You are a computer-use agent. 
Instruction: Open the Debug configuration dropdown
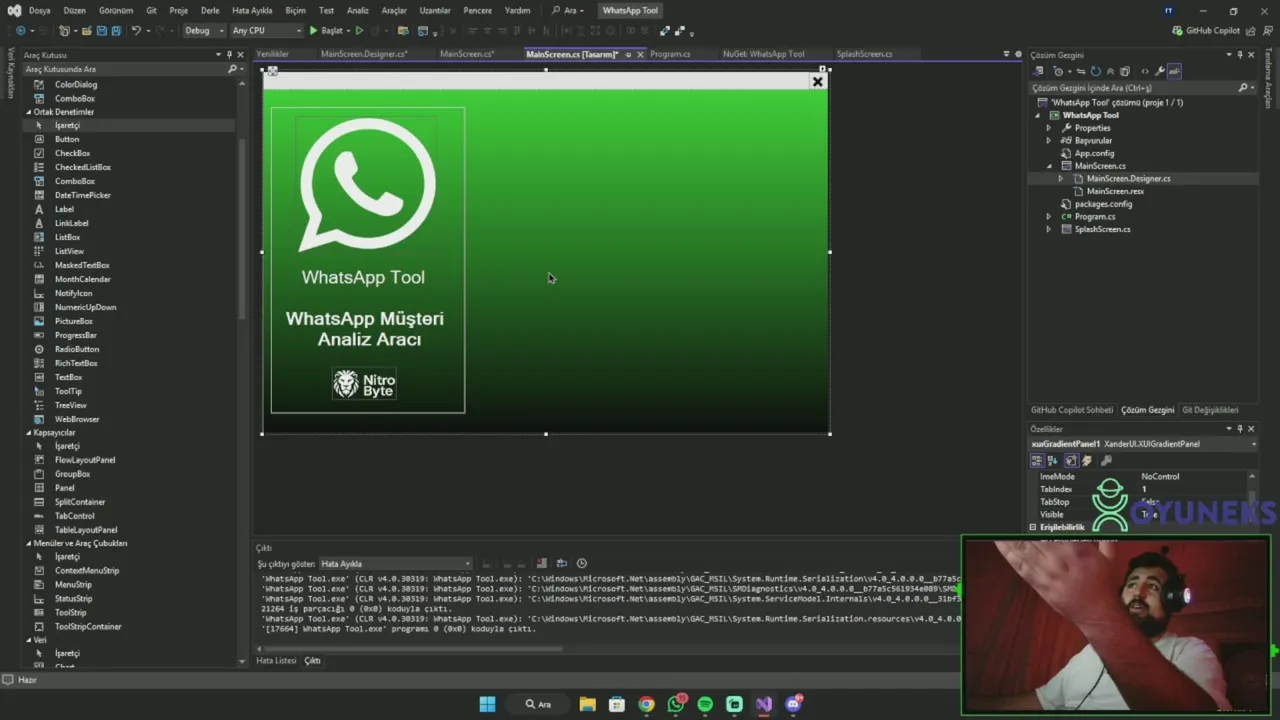[x=203, y=31]
